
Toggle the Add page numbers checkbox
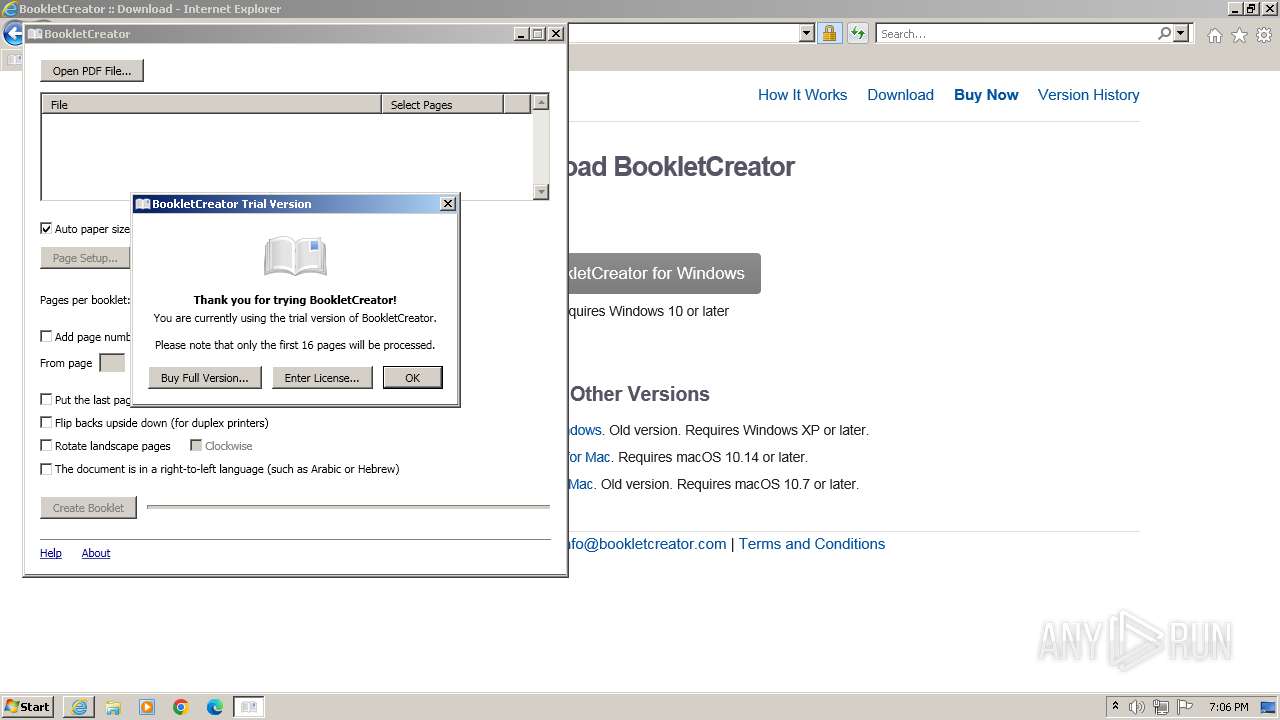(x=46, y=336)
